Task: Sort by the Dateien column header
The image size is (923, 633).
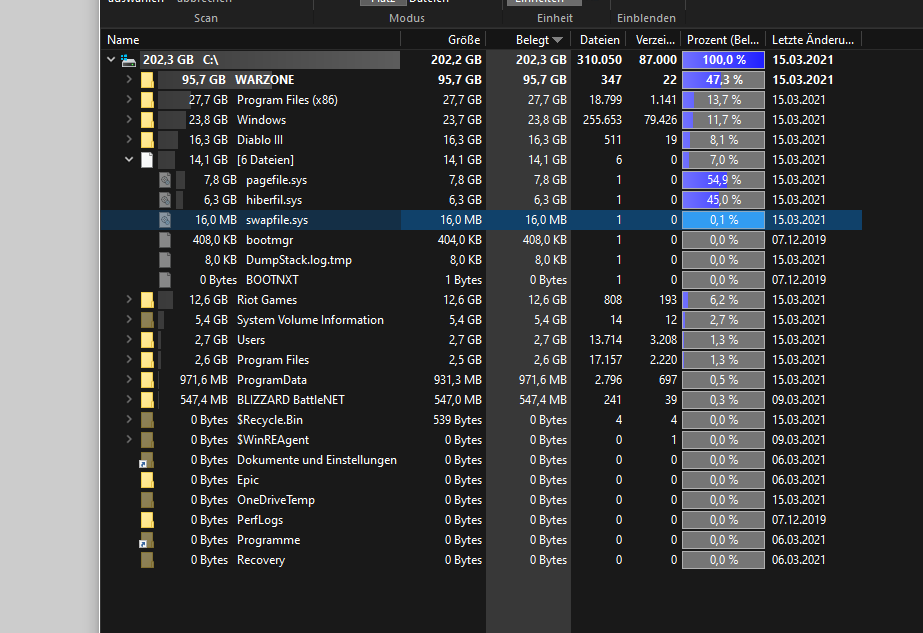Action: [597, 39]
